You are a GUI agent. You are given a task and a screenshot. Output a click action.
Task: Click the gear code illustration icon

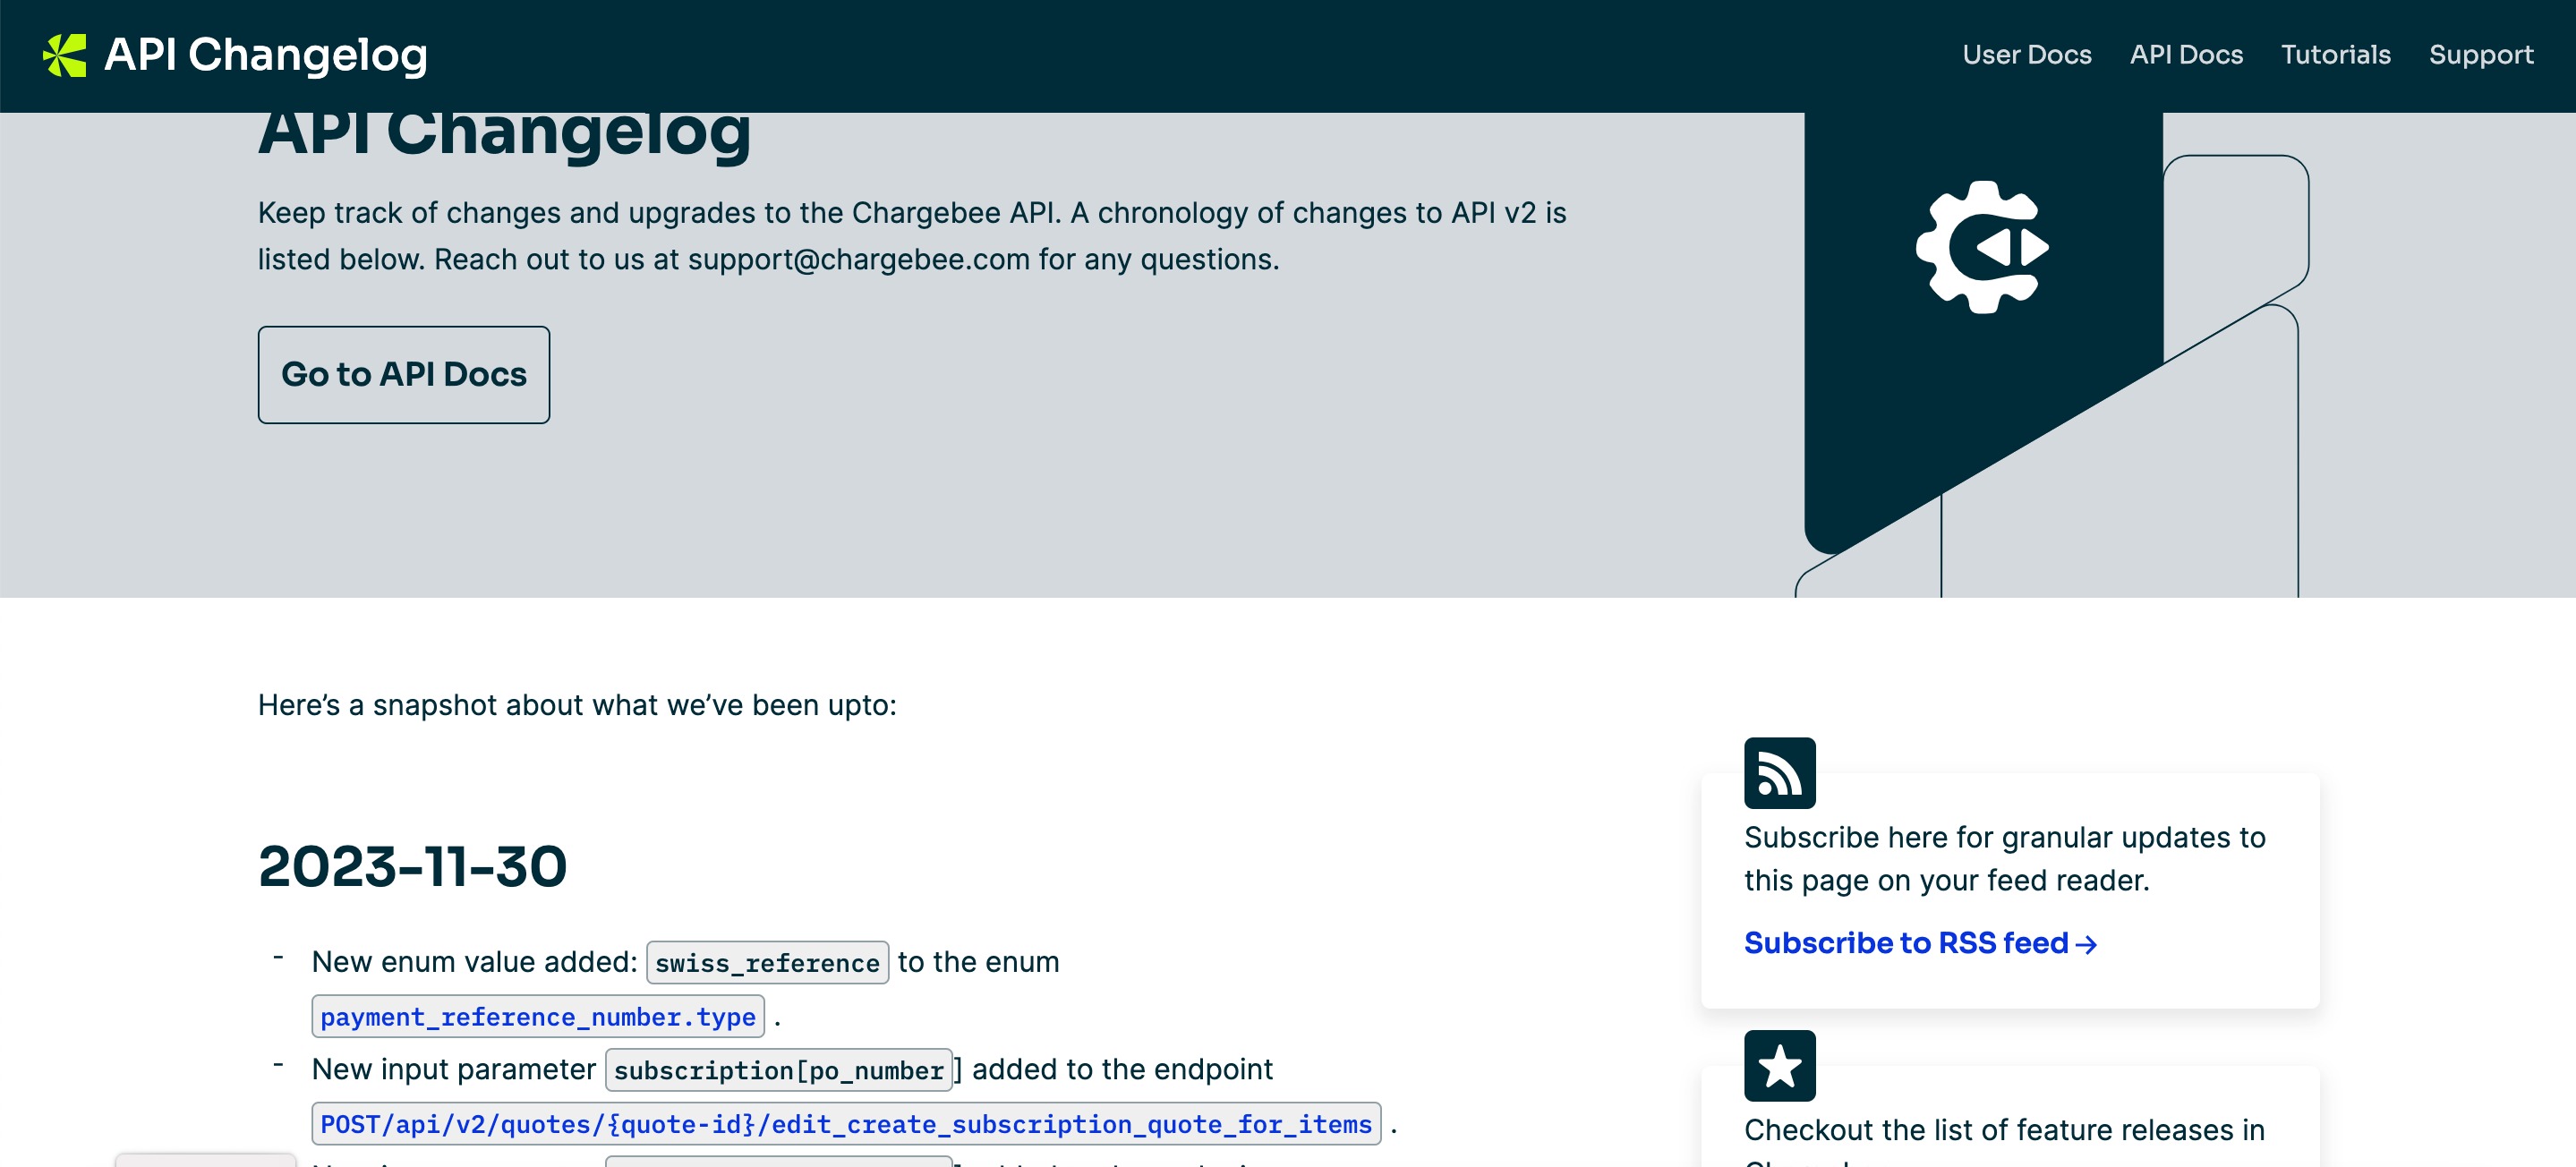coord(1982,247)
